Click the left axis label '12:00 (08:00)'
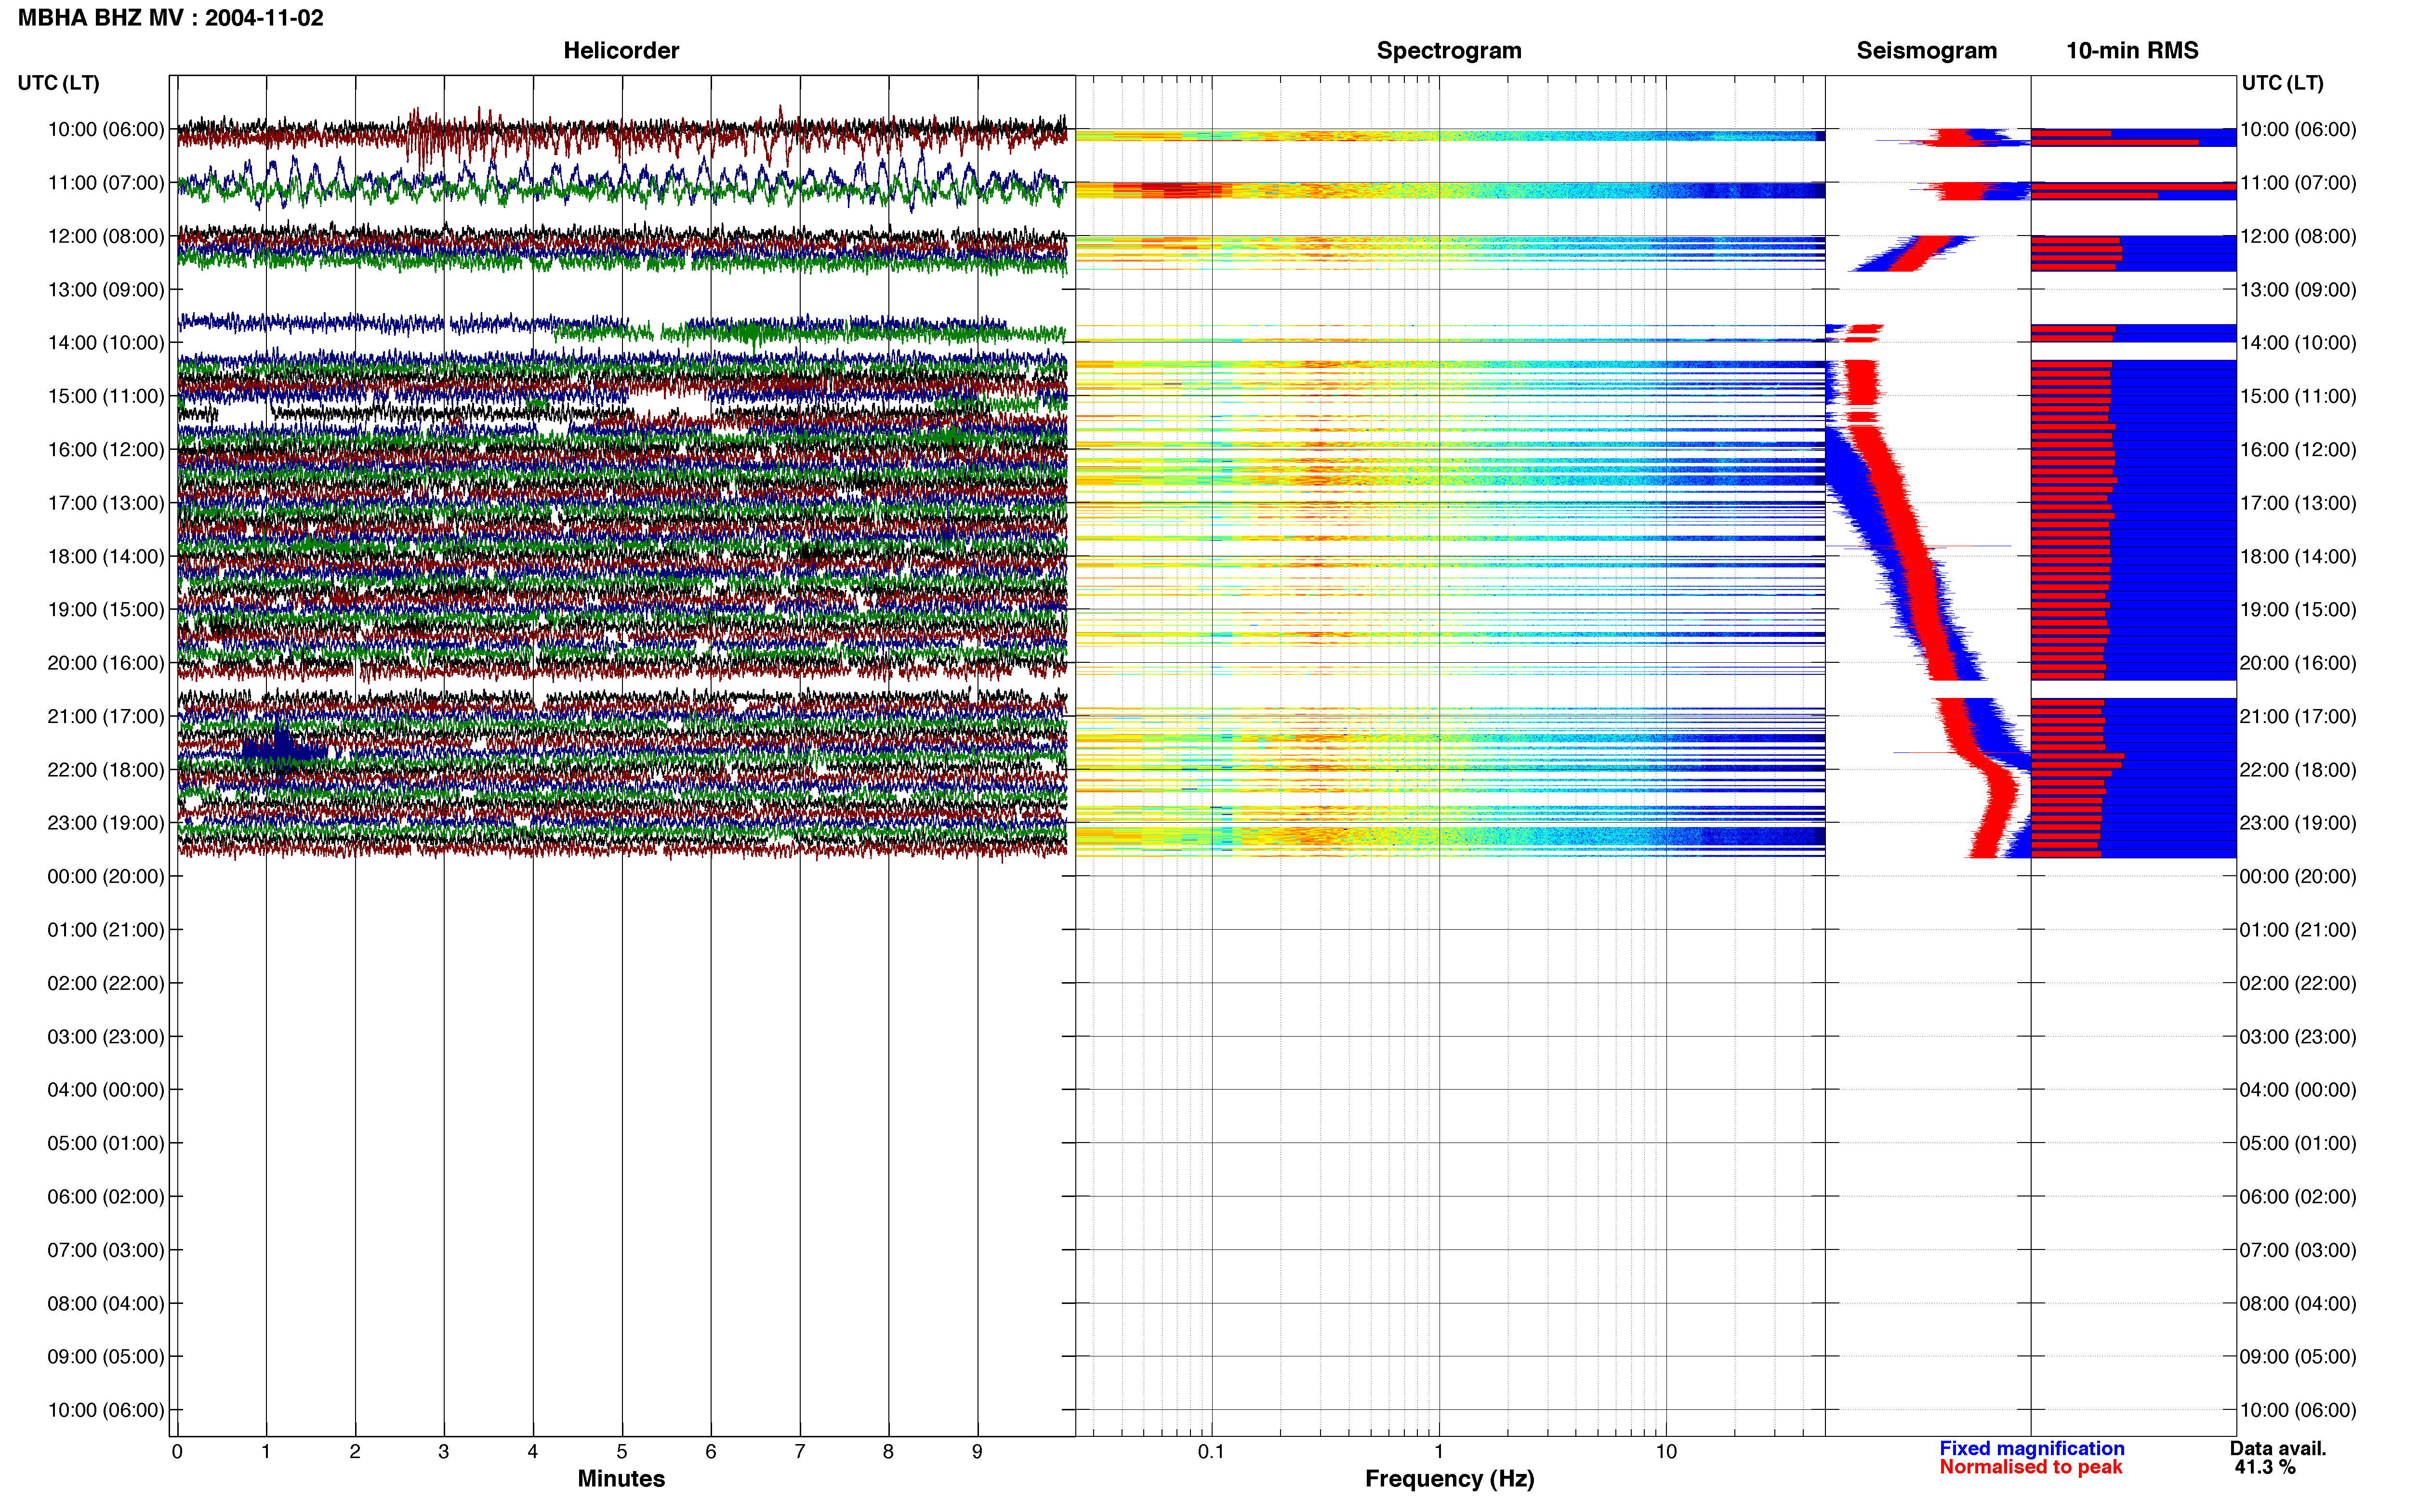Image resolution: width=2418 pixels, height=1512 pixels. pyautogui.click(x=106, y=236)
